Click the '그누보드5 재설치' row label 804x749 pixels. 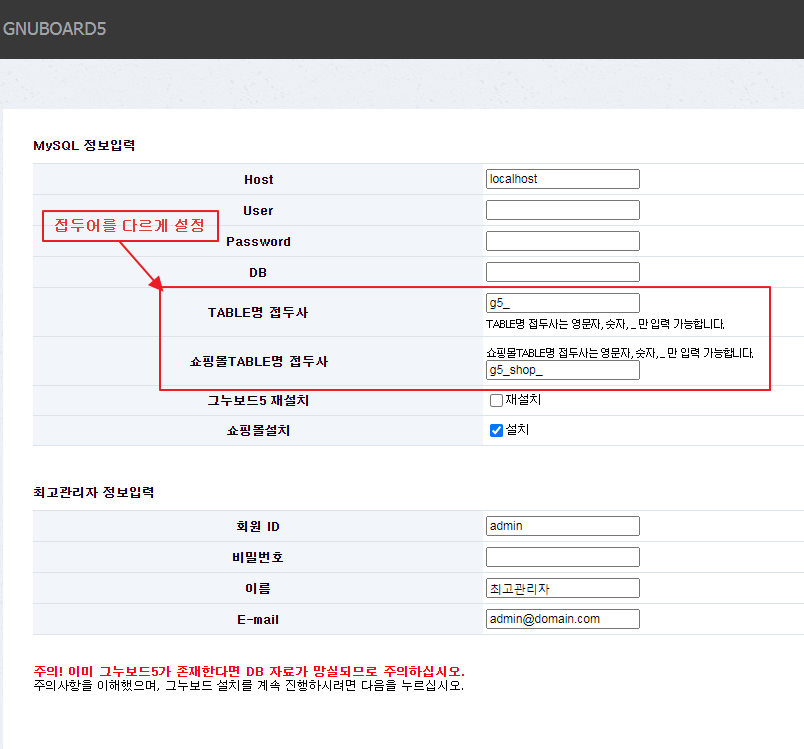(x=258, y=400)
